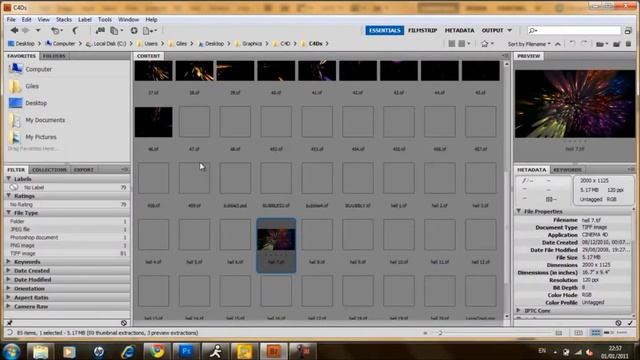
Task: Switch to the Filmstrip workspace
Action: [x=422, y=31]
